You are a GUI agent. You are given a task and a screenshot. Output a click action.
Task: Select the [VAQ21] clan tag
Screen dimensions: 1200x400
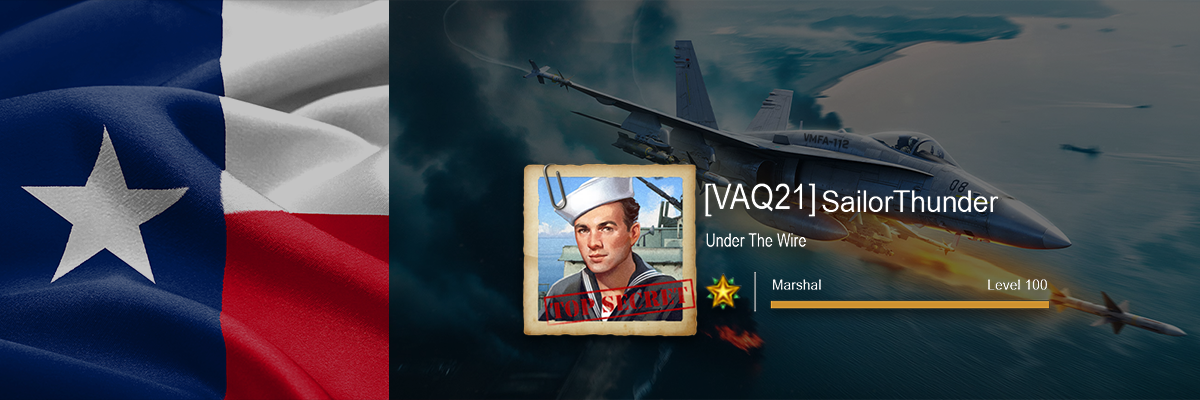(759, 200)
